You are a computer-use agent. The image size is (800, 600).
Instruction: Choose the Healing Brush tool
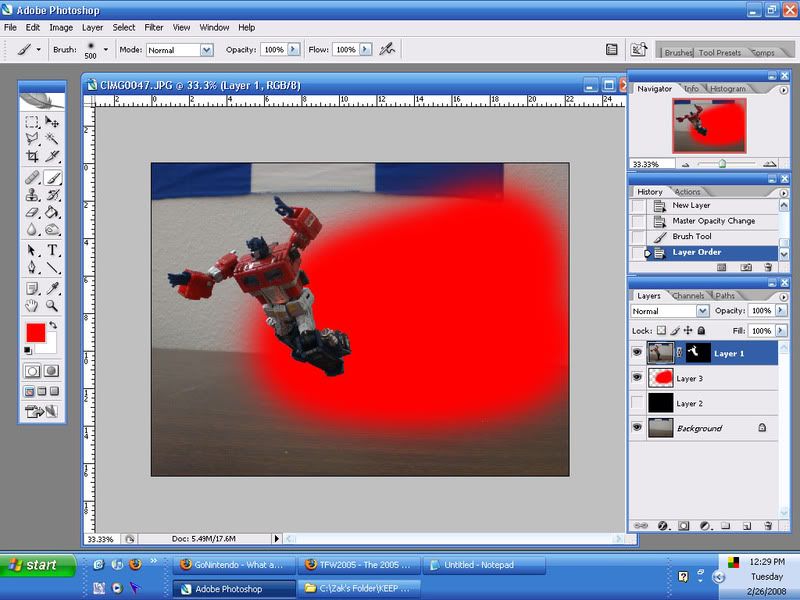(32, 178)
